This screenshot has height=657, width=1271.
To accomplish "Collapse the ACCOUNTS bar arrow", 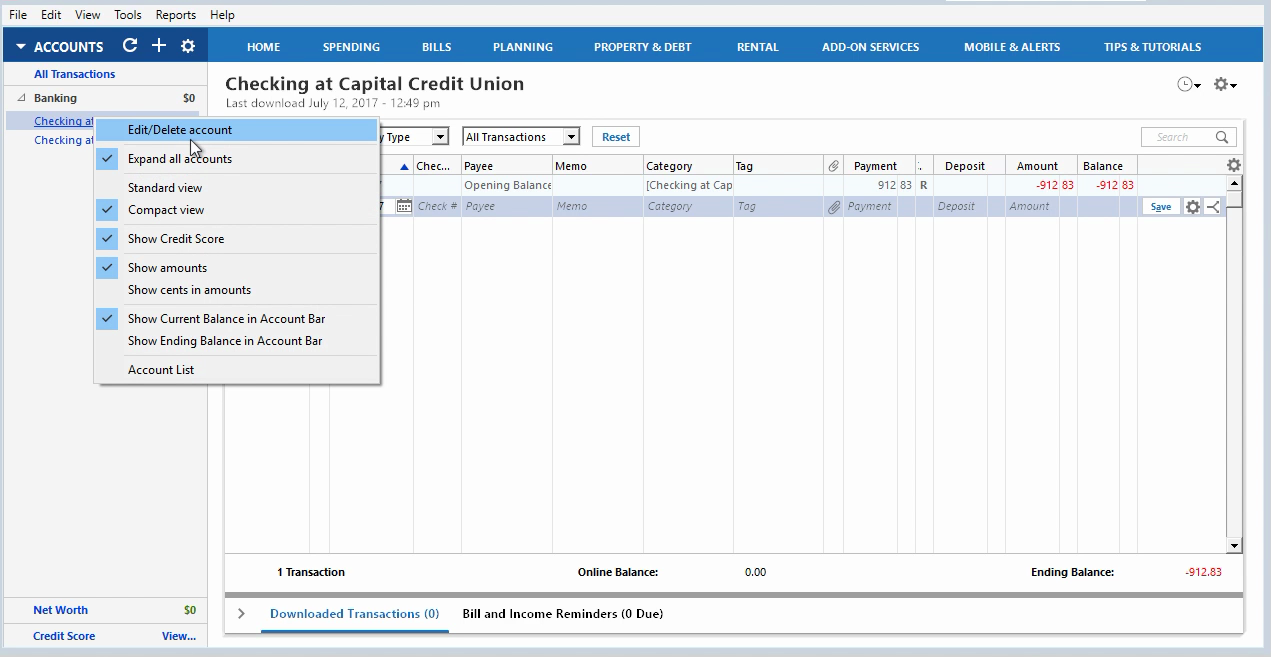I will click(x=20, y=47).
